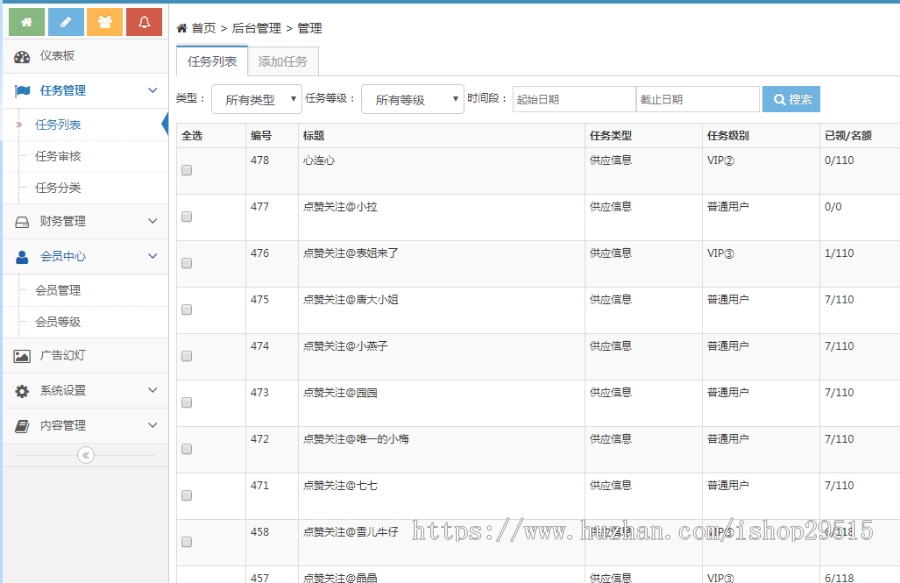The height and width of the screenshot is (583, 900).
Task: Click 后台管理 breadcrumb link
Action: 258,29
